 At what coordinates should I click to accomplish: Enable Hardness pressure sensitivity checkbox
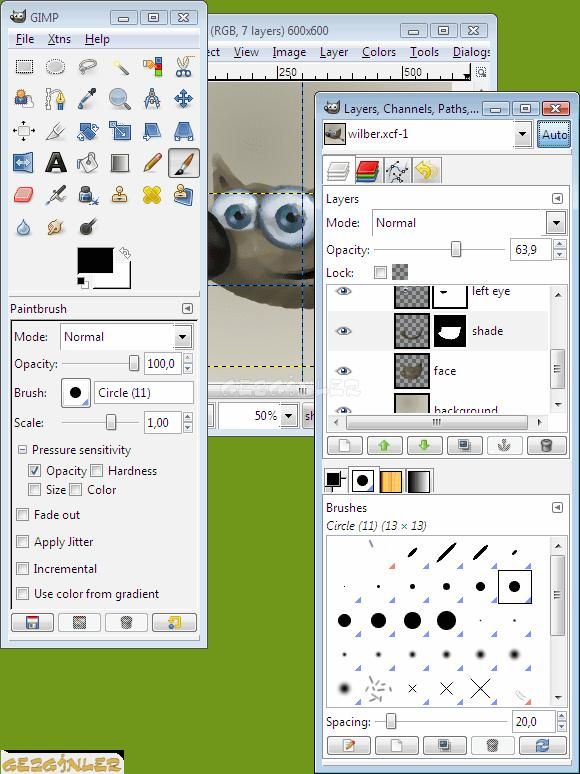[97, 470]
